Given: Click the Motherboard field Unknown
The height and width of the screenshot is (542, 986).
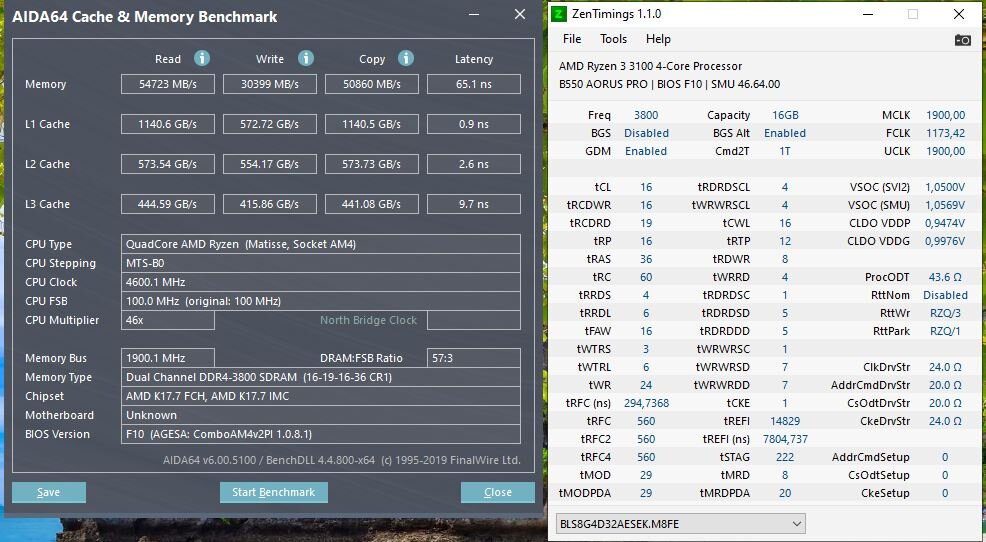Looking at the screenshot, I should [321, 415].
